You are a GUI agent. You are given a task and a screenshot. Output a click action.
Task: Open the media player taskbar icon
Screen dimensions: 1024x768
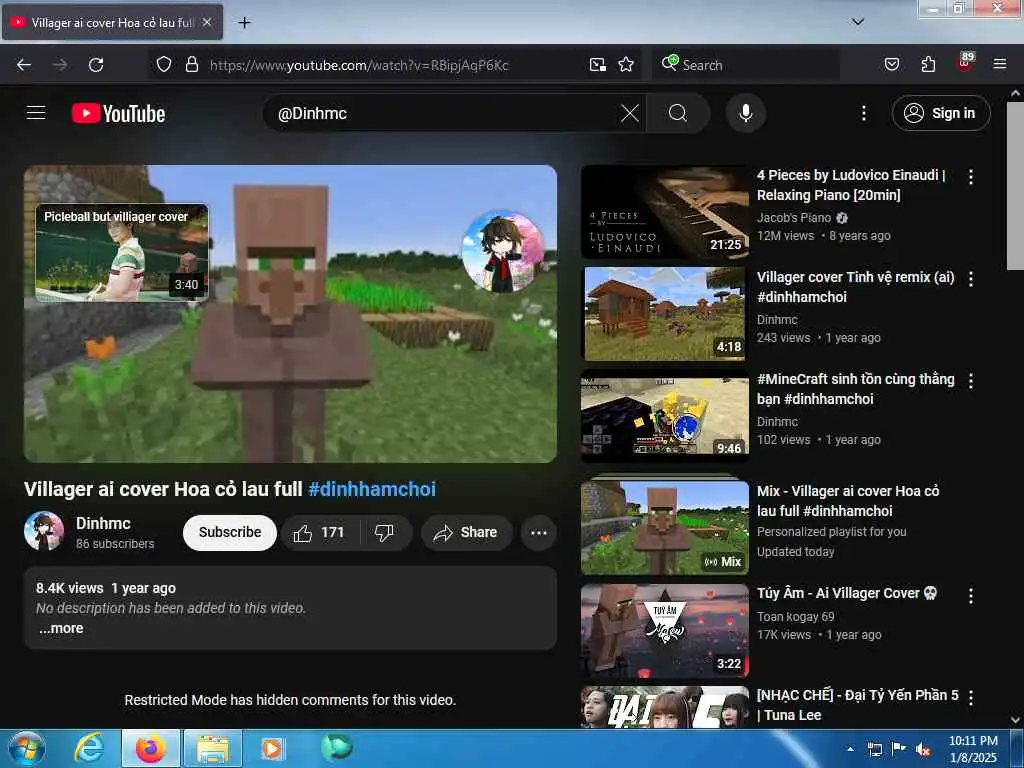click(x=271, y=748)
